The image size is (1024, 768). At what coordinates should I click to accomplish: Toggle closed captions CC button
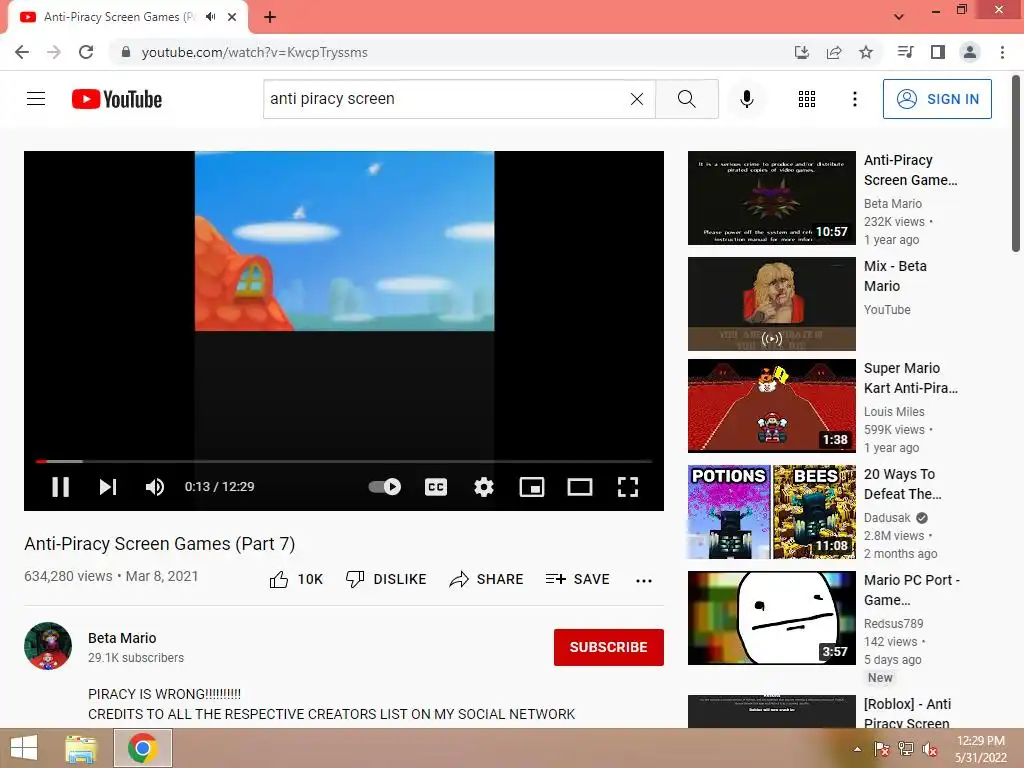(x=436, y=487)
